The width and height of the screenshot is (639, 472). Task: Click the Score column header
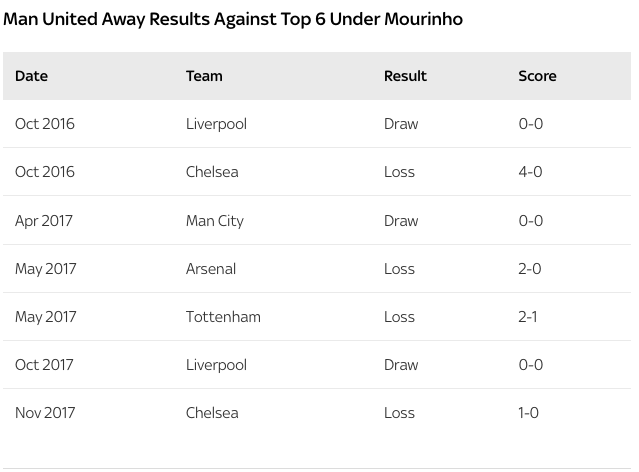click(537, 76)
